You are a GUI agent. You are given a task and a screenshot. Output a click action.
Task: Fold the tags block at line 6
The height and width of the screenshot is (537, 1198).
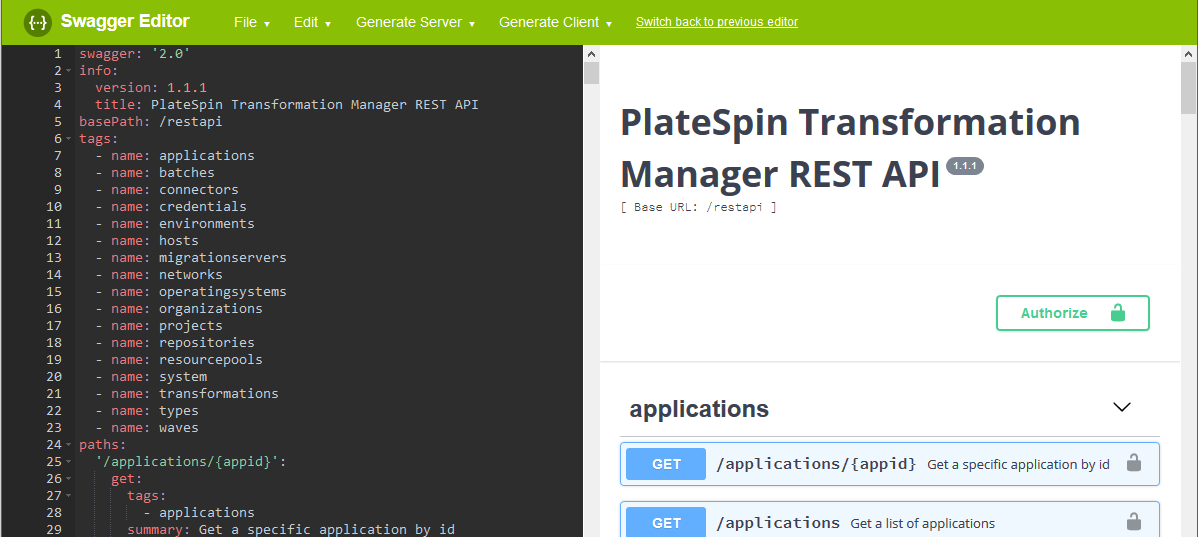pyautogui.click(x=69, y=139)
